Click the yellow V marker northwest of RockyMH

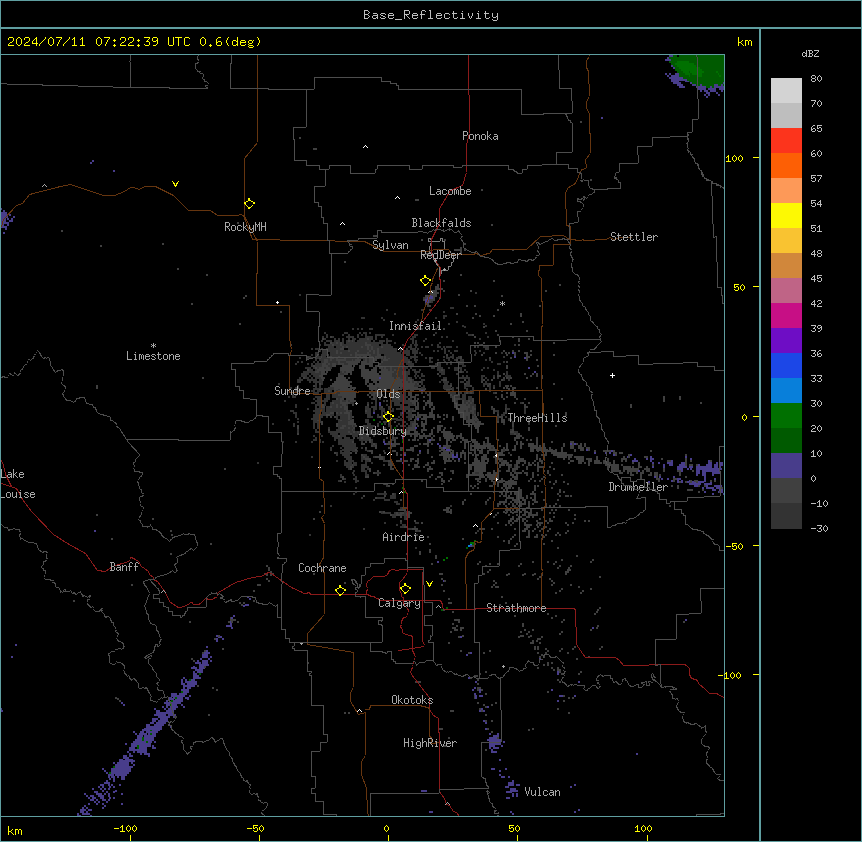tap(175, 184)
